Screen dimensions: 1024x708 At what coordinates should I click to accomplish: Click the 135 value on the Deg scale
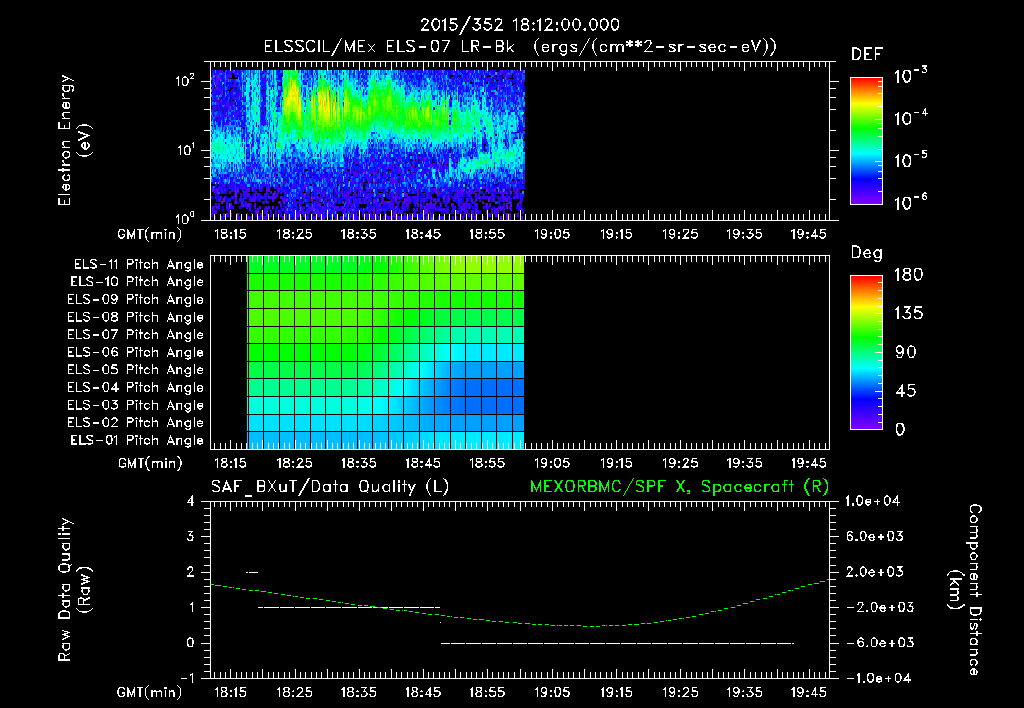pyautogui.click(x=908, y=313)
